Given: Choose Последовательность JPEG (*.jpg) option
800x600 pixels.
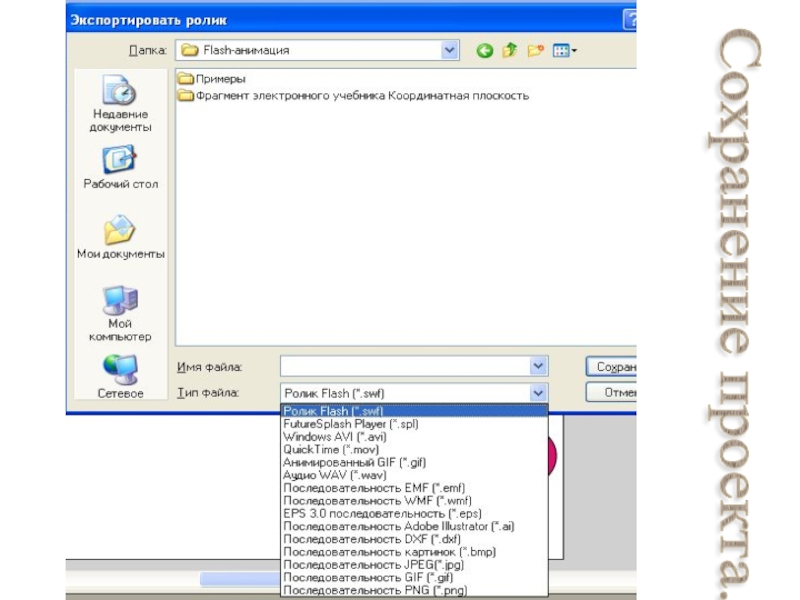Looking at the screenshot, I should pos(414,564).
